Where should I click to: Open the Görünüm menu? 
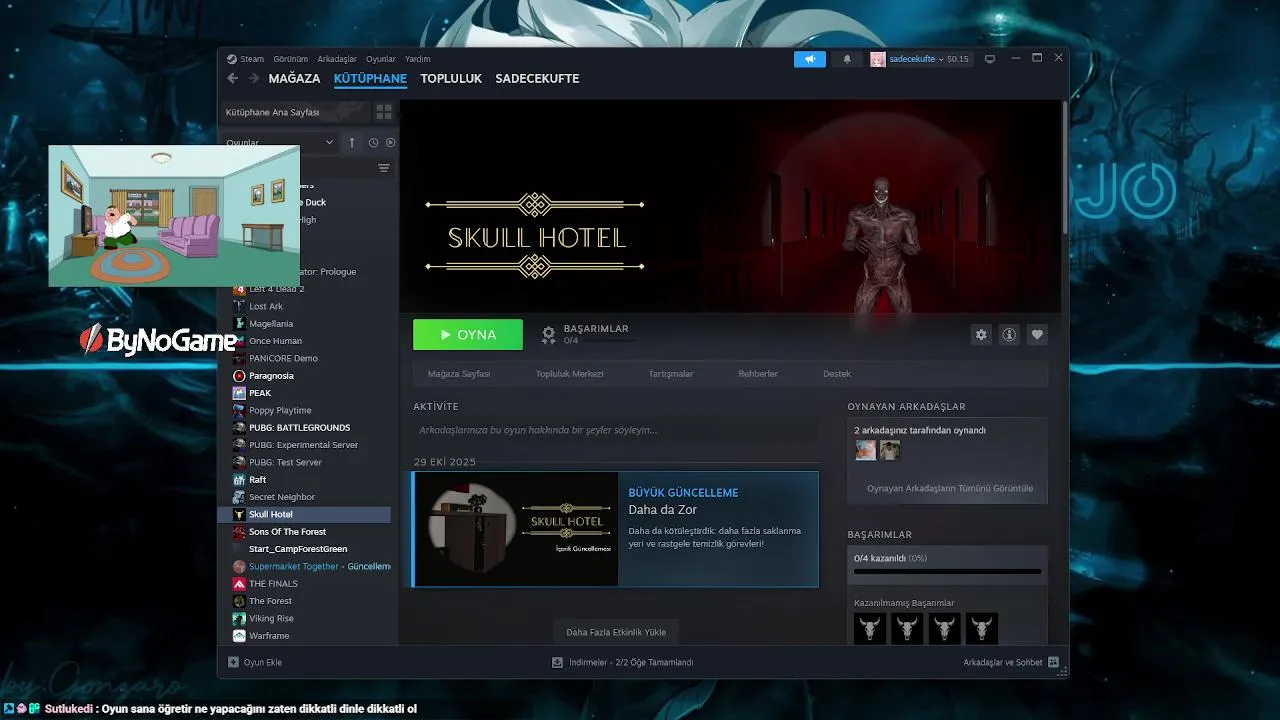pyautogui.click(x=291, y=59)
